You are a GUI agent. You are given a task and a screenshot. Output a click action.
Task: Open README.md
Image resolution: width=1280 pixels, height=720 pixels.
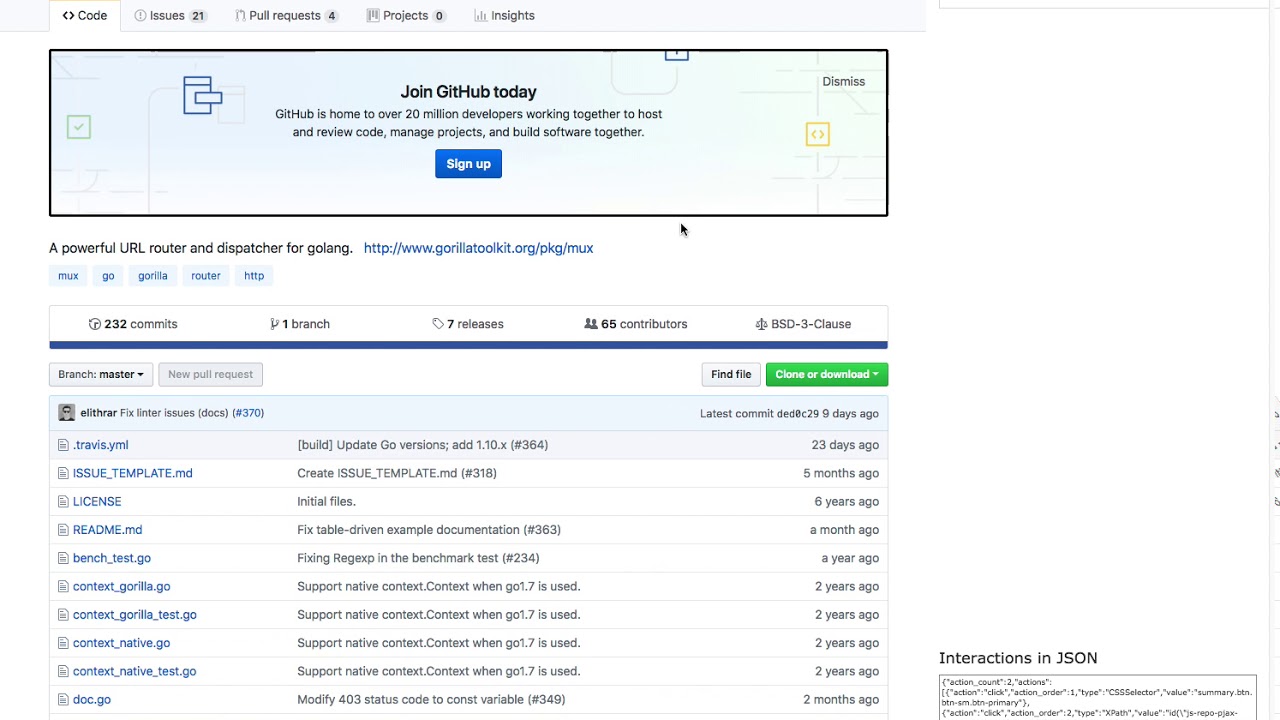107,530
